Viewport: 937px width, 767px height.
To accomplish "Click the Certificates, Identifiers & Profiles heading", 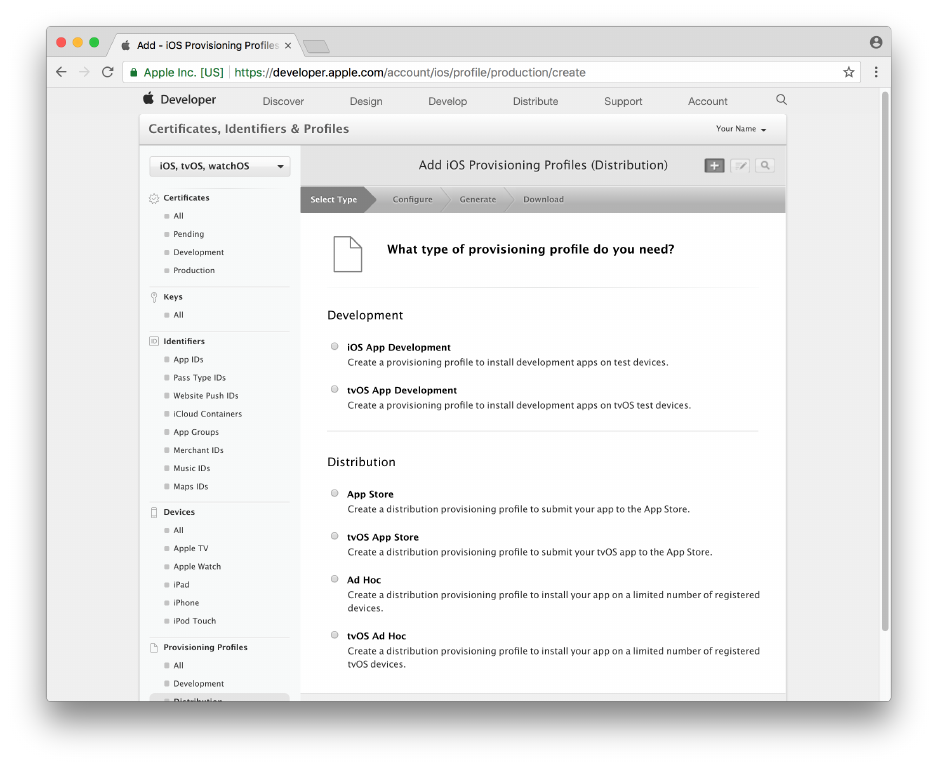I will [249, 129].
